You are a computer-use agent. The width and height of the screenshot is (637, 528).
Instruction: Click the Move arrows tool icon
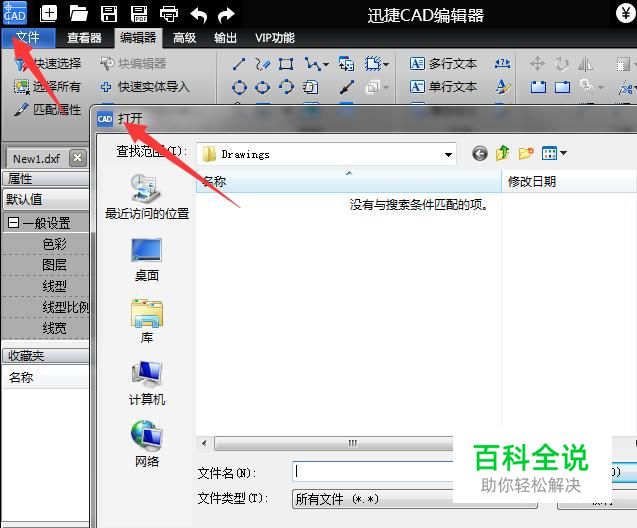(537, 64)
